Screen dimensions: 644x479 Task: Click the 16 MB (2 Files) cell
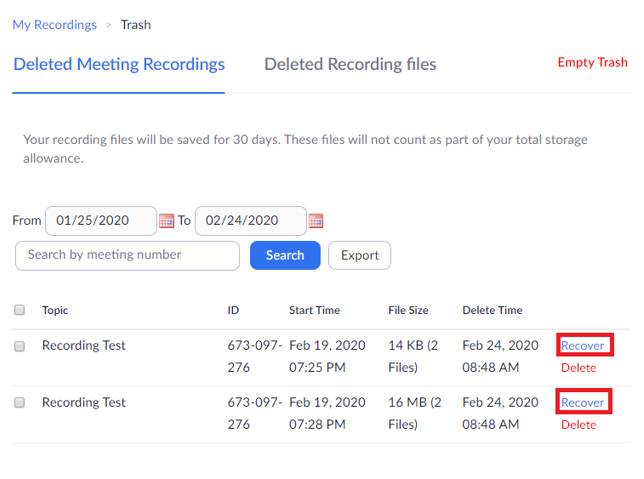[x=415, y=413]
